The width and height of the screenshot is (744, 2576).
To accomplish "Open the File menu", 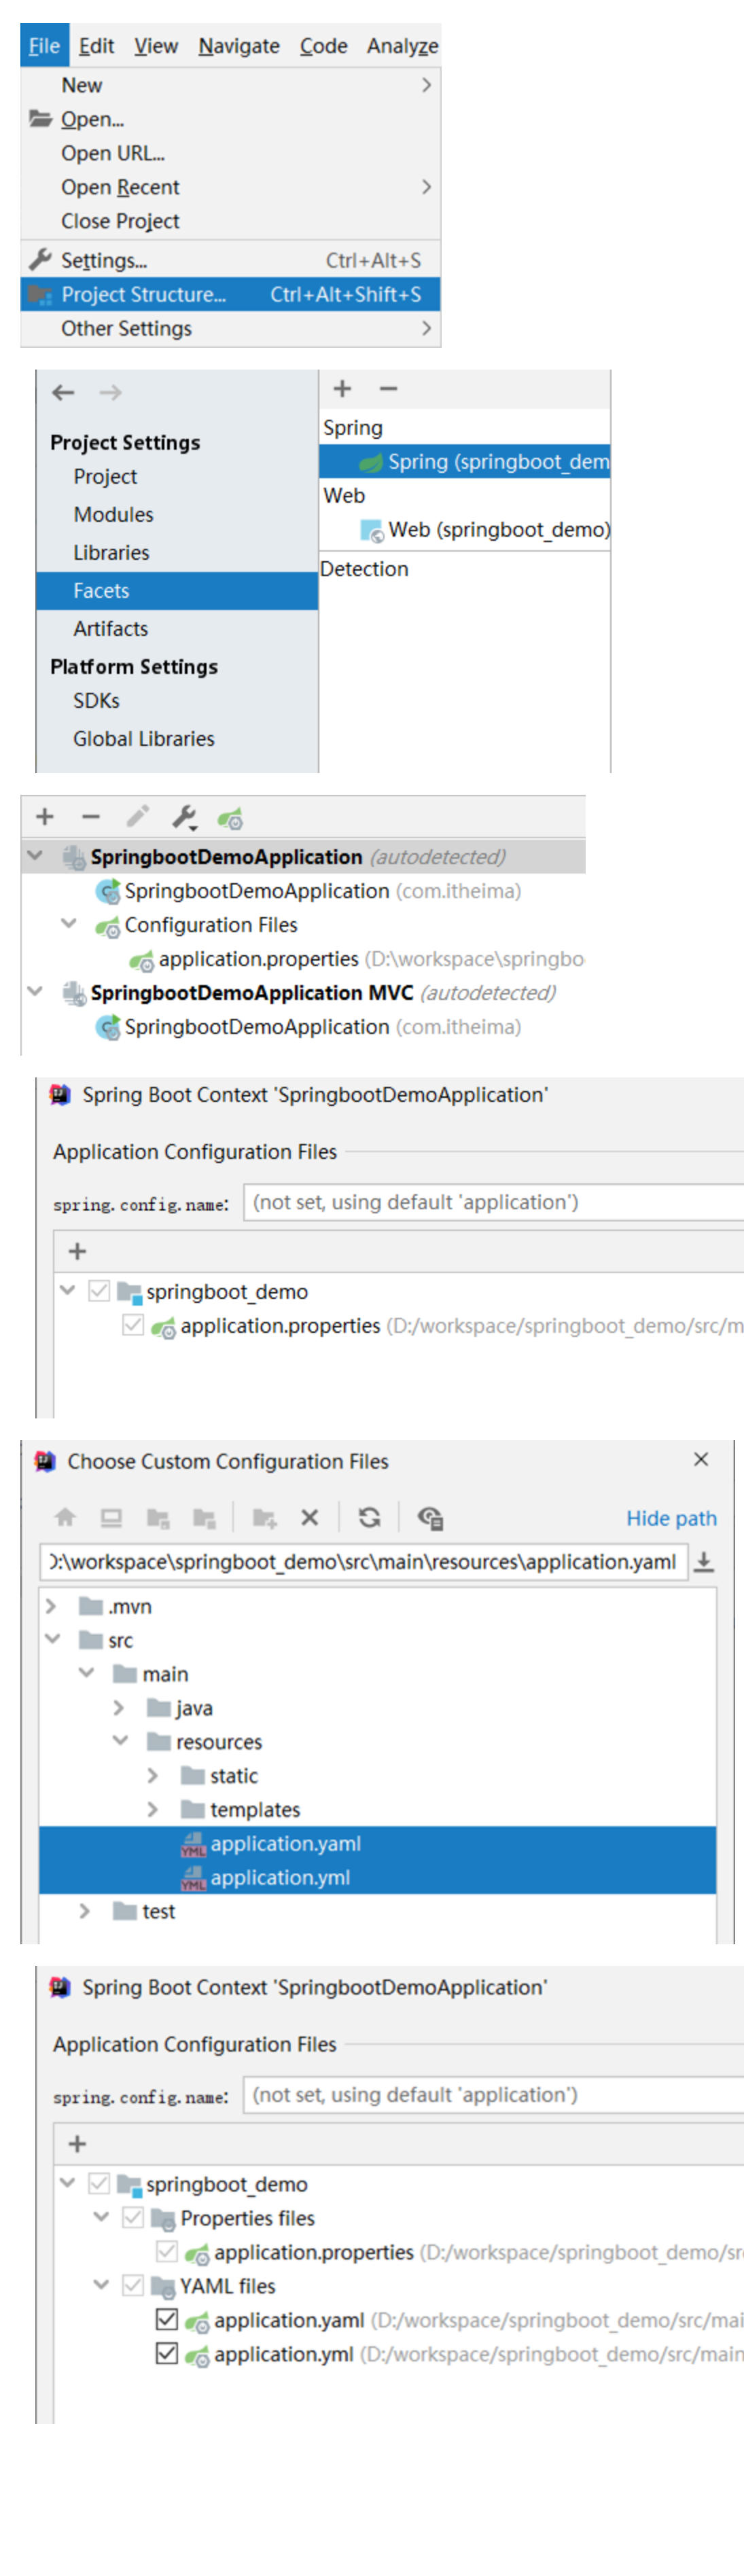I will point(44,45).
